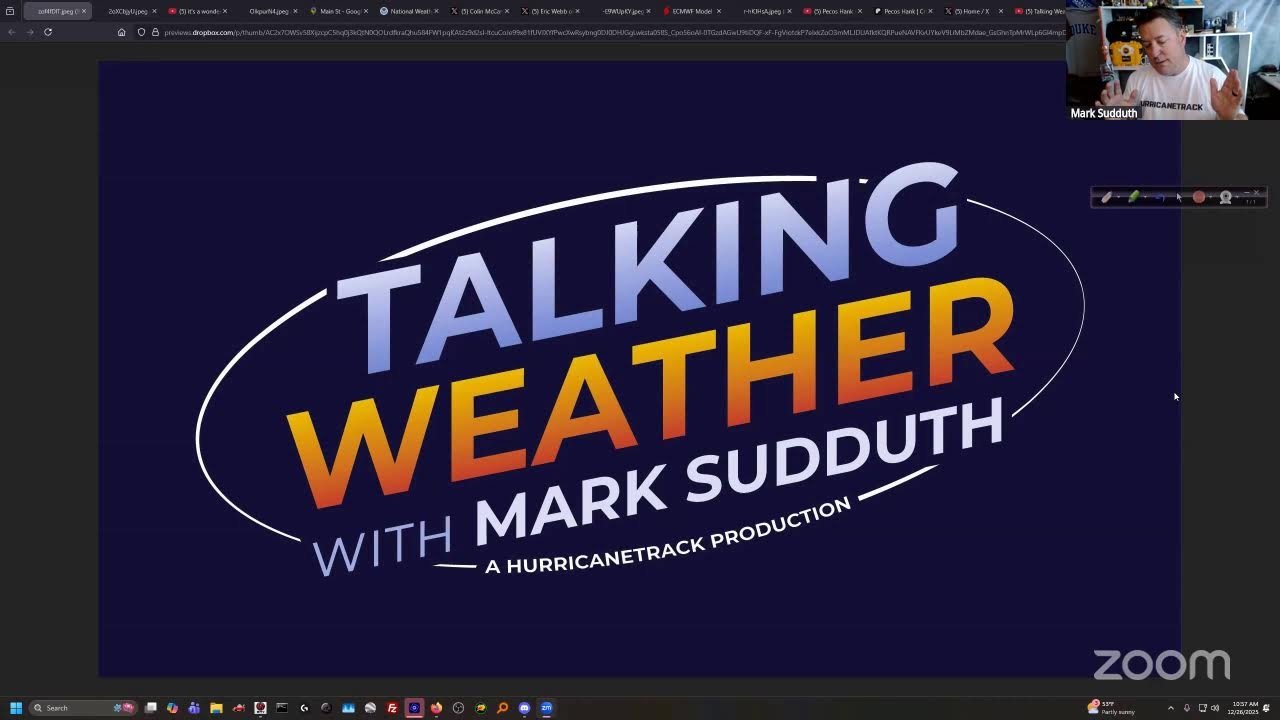Click the browser back arrow
This screenshot has width=1280, height=720.
(12, 32)
